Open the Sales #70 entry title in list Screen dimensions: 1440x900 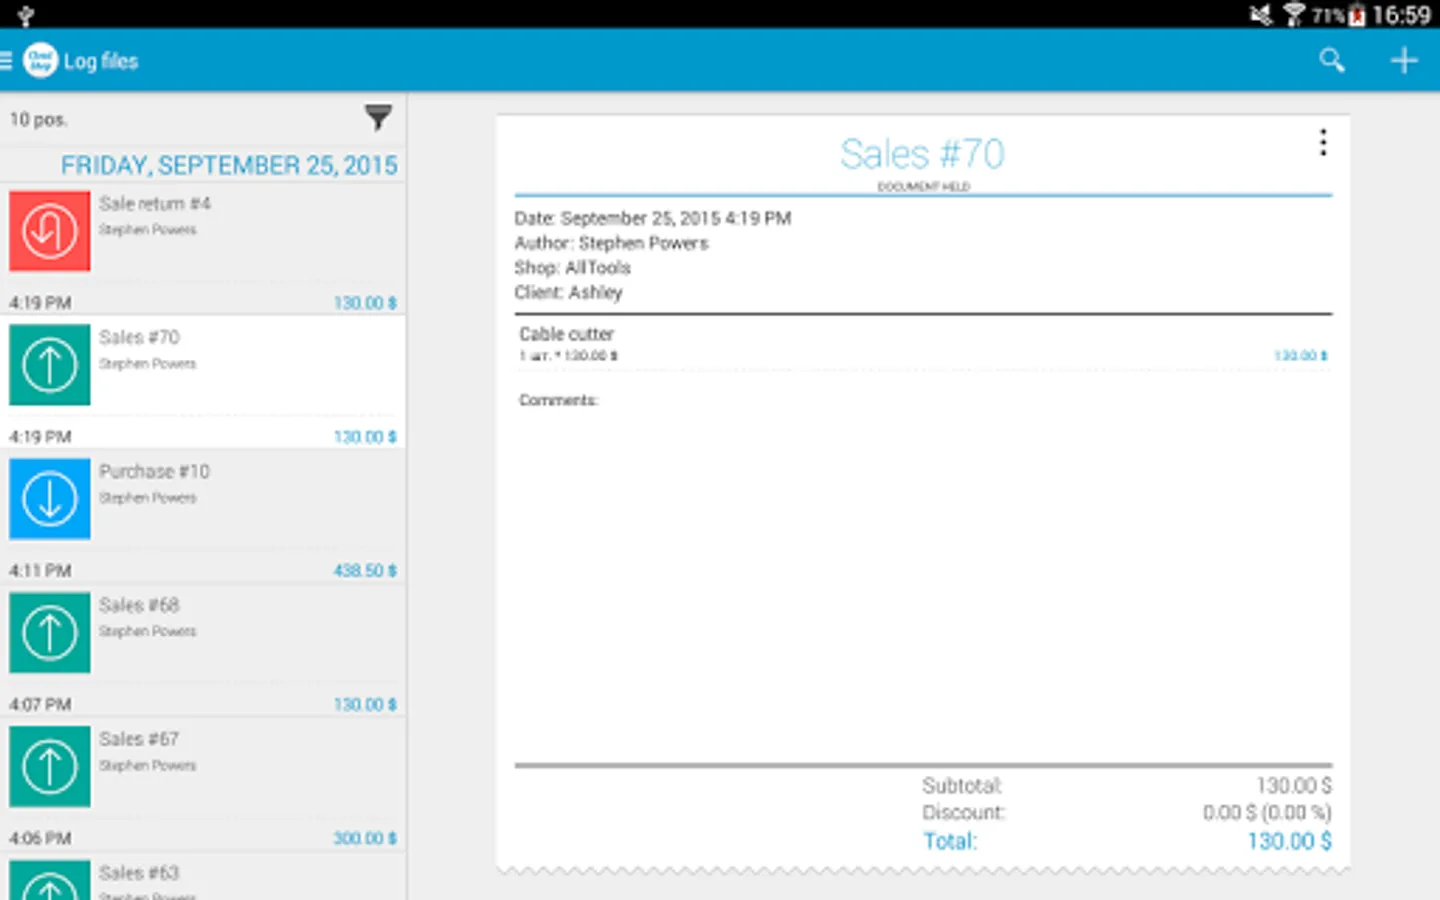click(x=139, y=337)
